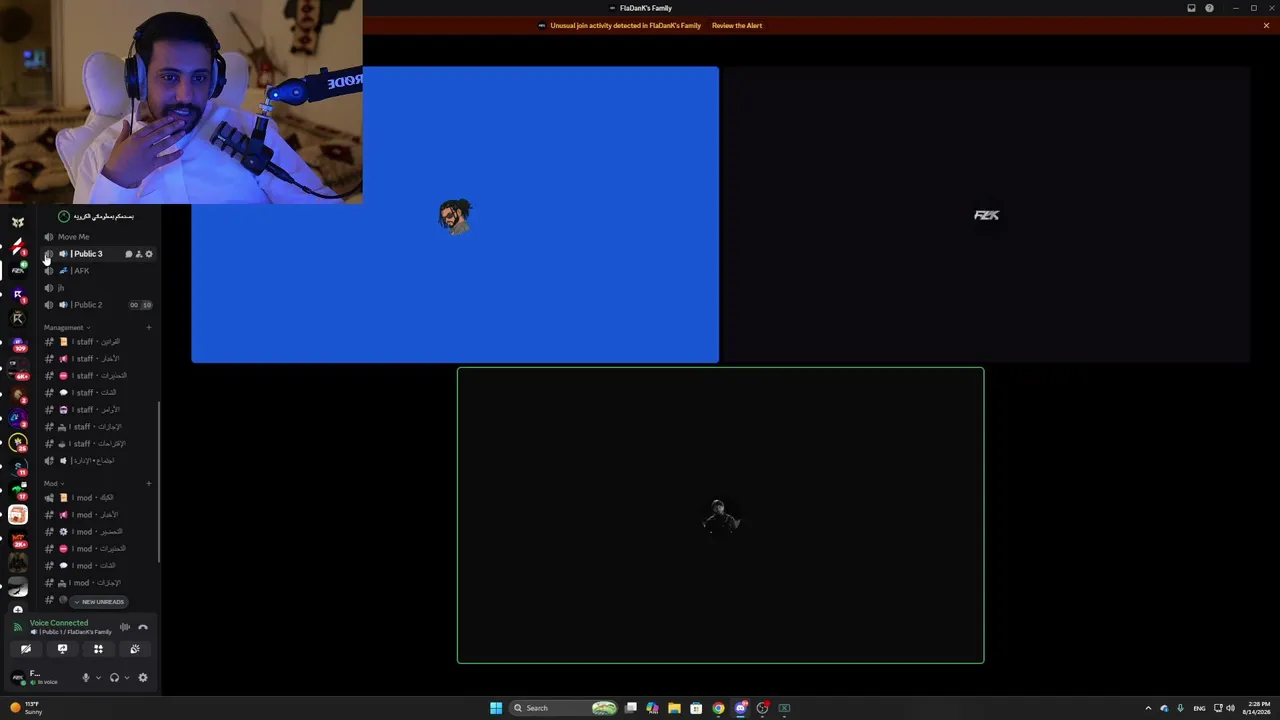Open File Explorer from taskbar
This screenshot has width=1280, height=720.
click(x=674, y=708)
